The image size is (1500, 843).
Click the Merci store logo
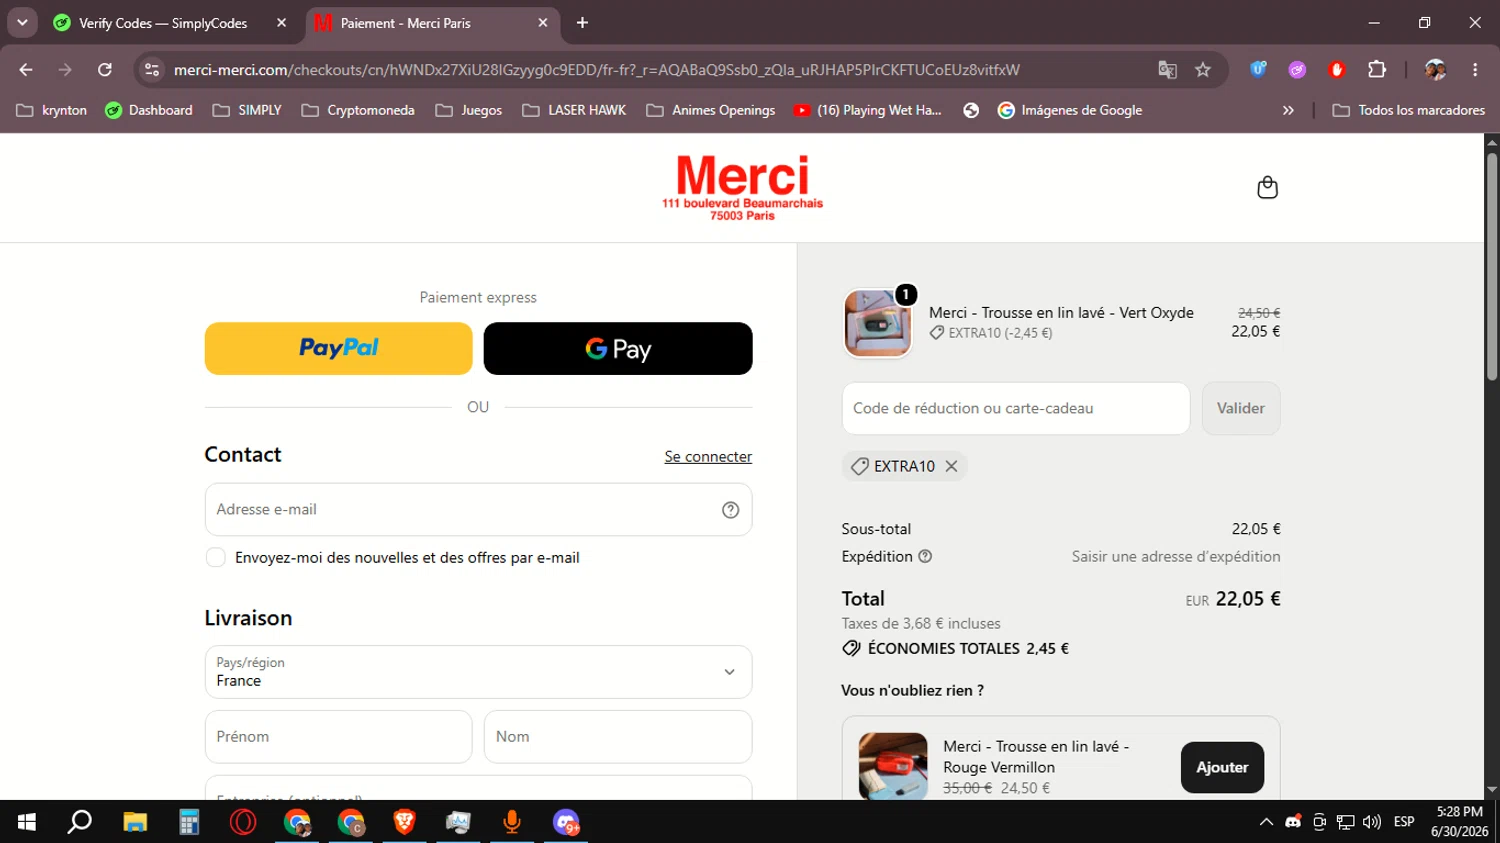click(742, 188)
